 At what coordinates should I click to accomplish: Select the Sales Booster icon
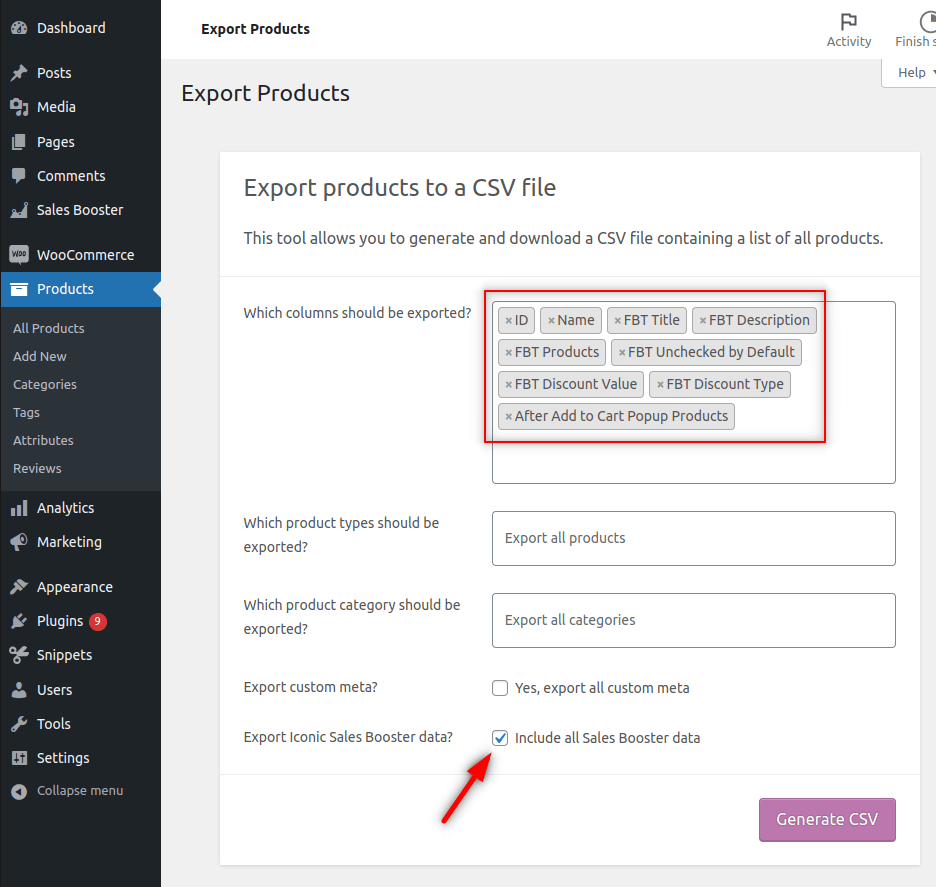pyautogui.click(x=22, y=210)
